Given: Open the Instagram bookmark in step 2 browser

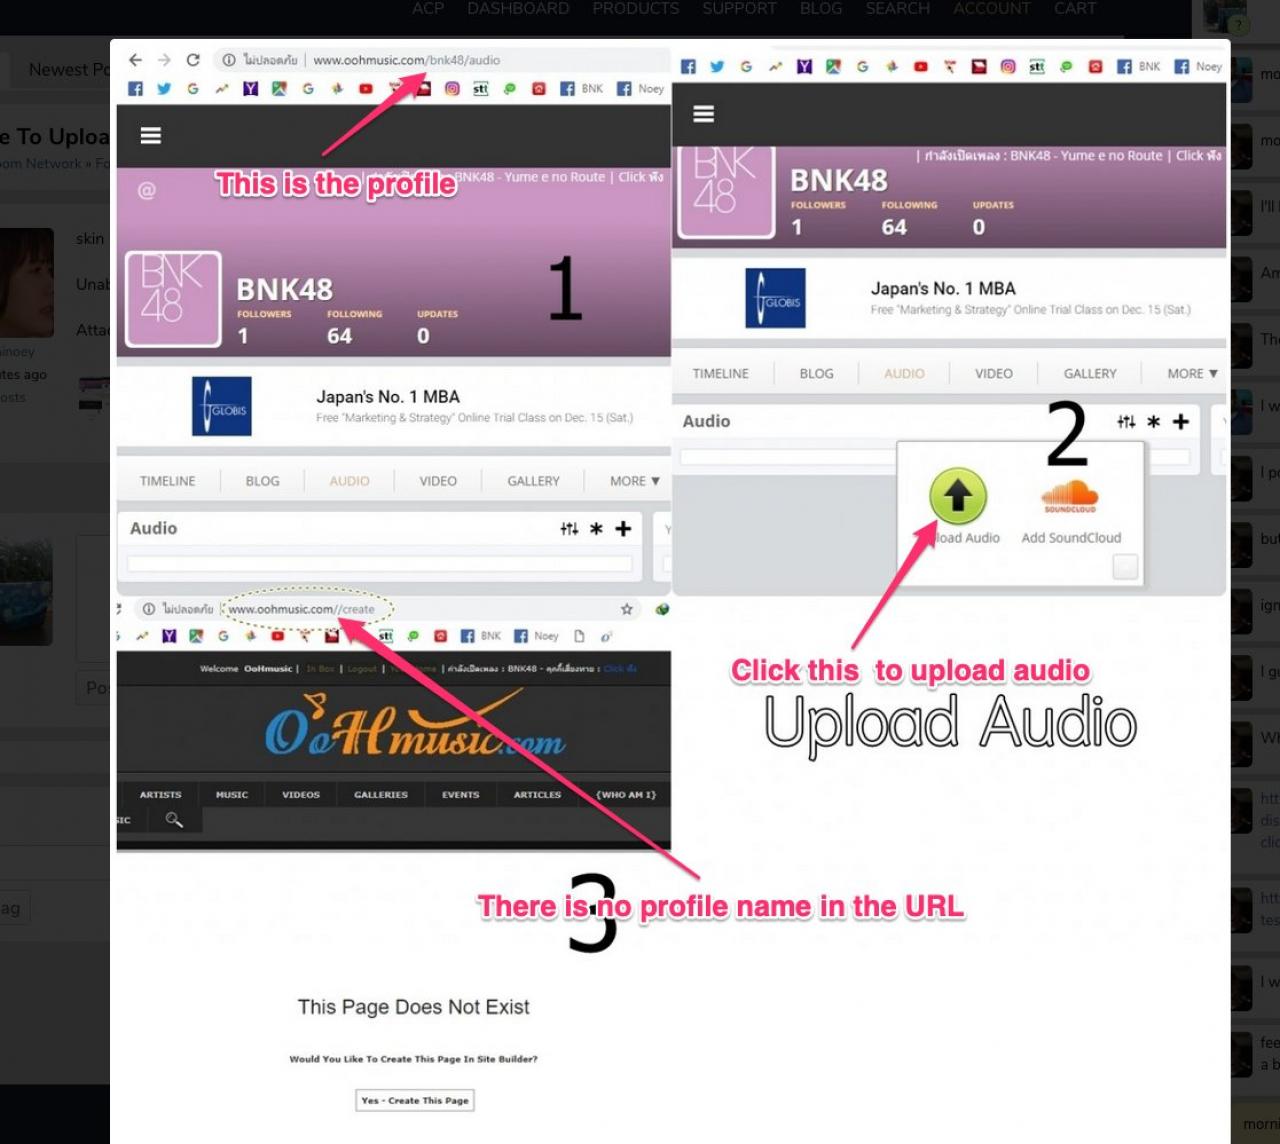Looking at the screenshot, I should tap(1008, 67).
